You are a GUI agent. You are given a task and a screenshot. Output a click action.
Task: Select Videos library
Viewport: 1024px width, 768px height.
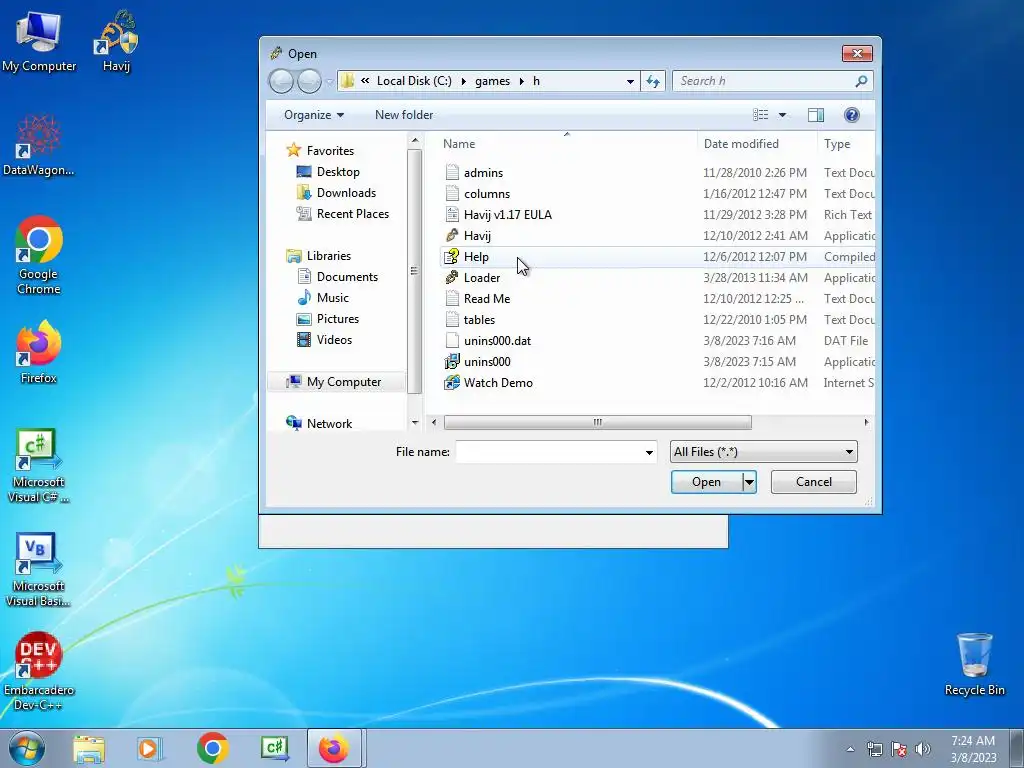coord(325,340)
